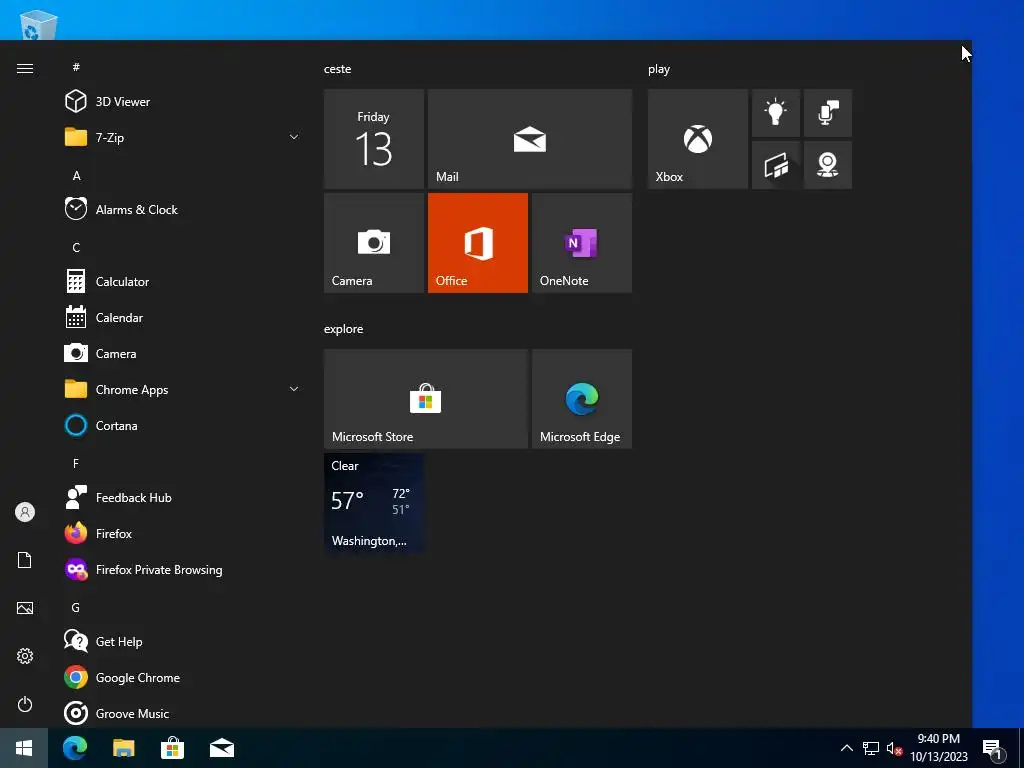Open the Xbox tile

point(697,139)
